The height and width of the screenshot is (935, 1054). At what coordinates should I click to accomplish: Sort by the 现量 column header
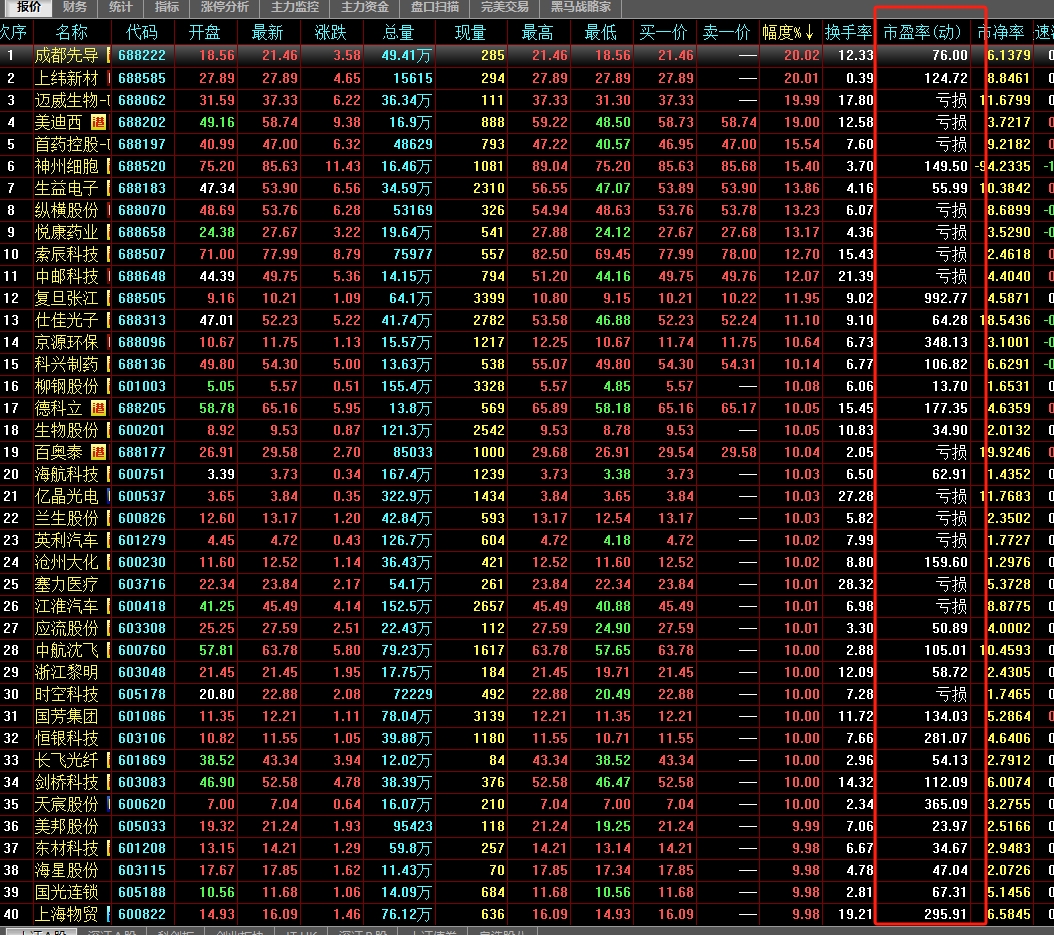470,32
